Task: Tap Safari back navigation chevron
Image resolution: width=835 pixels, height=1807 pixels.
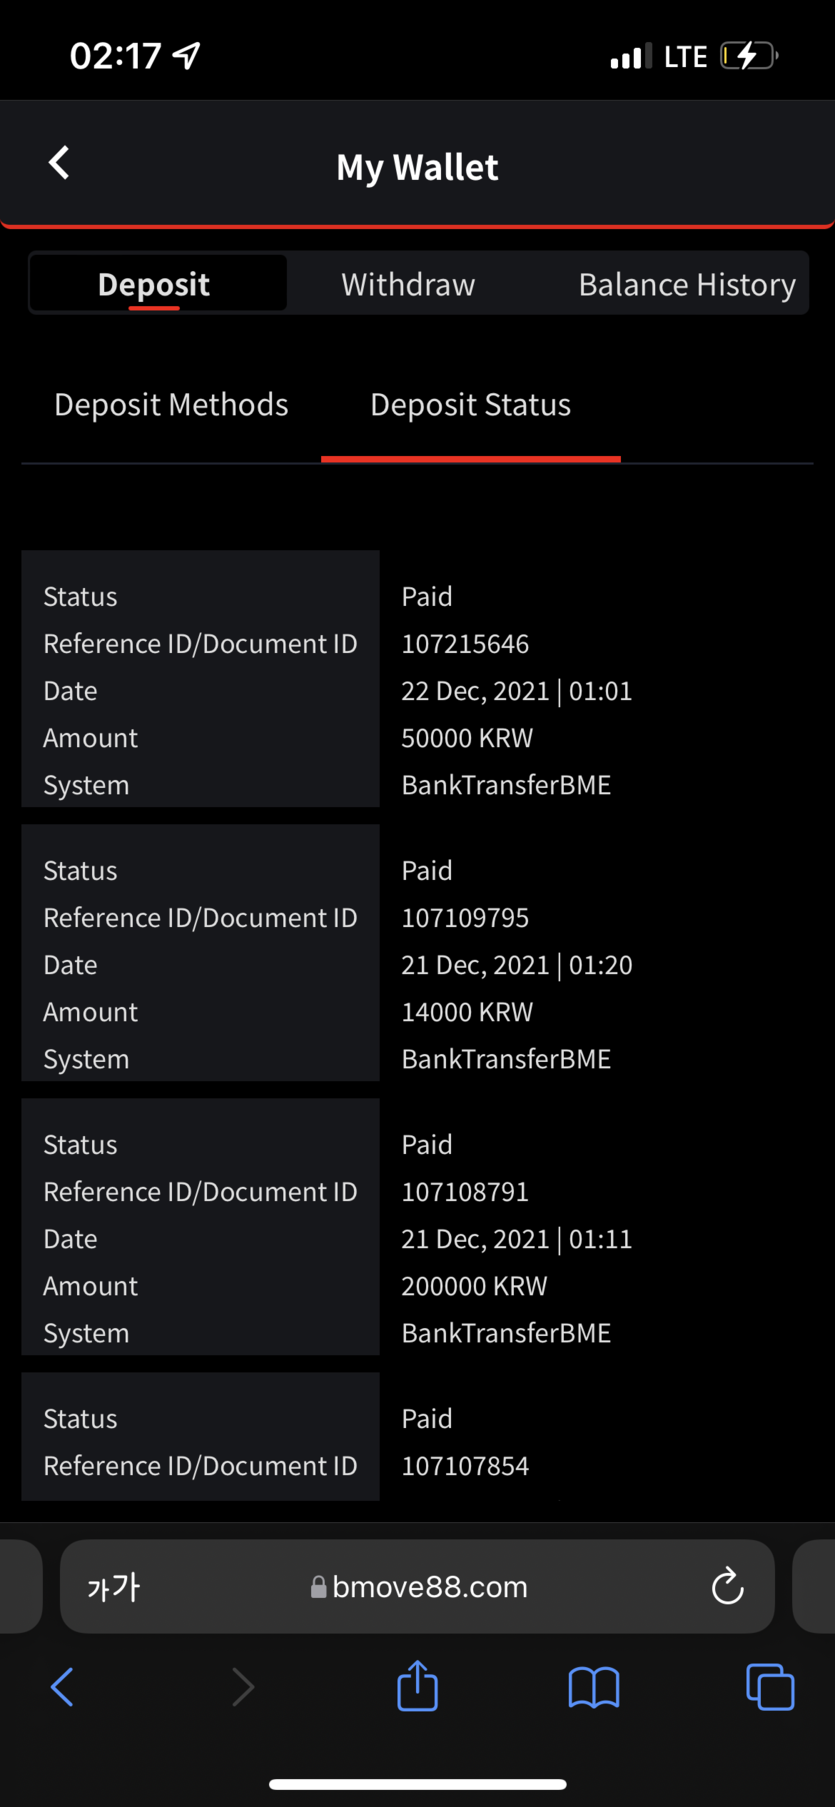Action: coord(62,1687)
